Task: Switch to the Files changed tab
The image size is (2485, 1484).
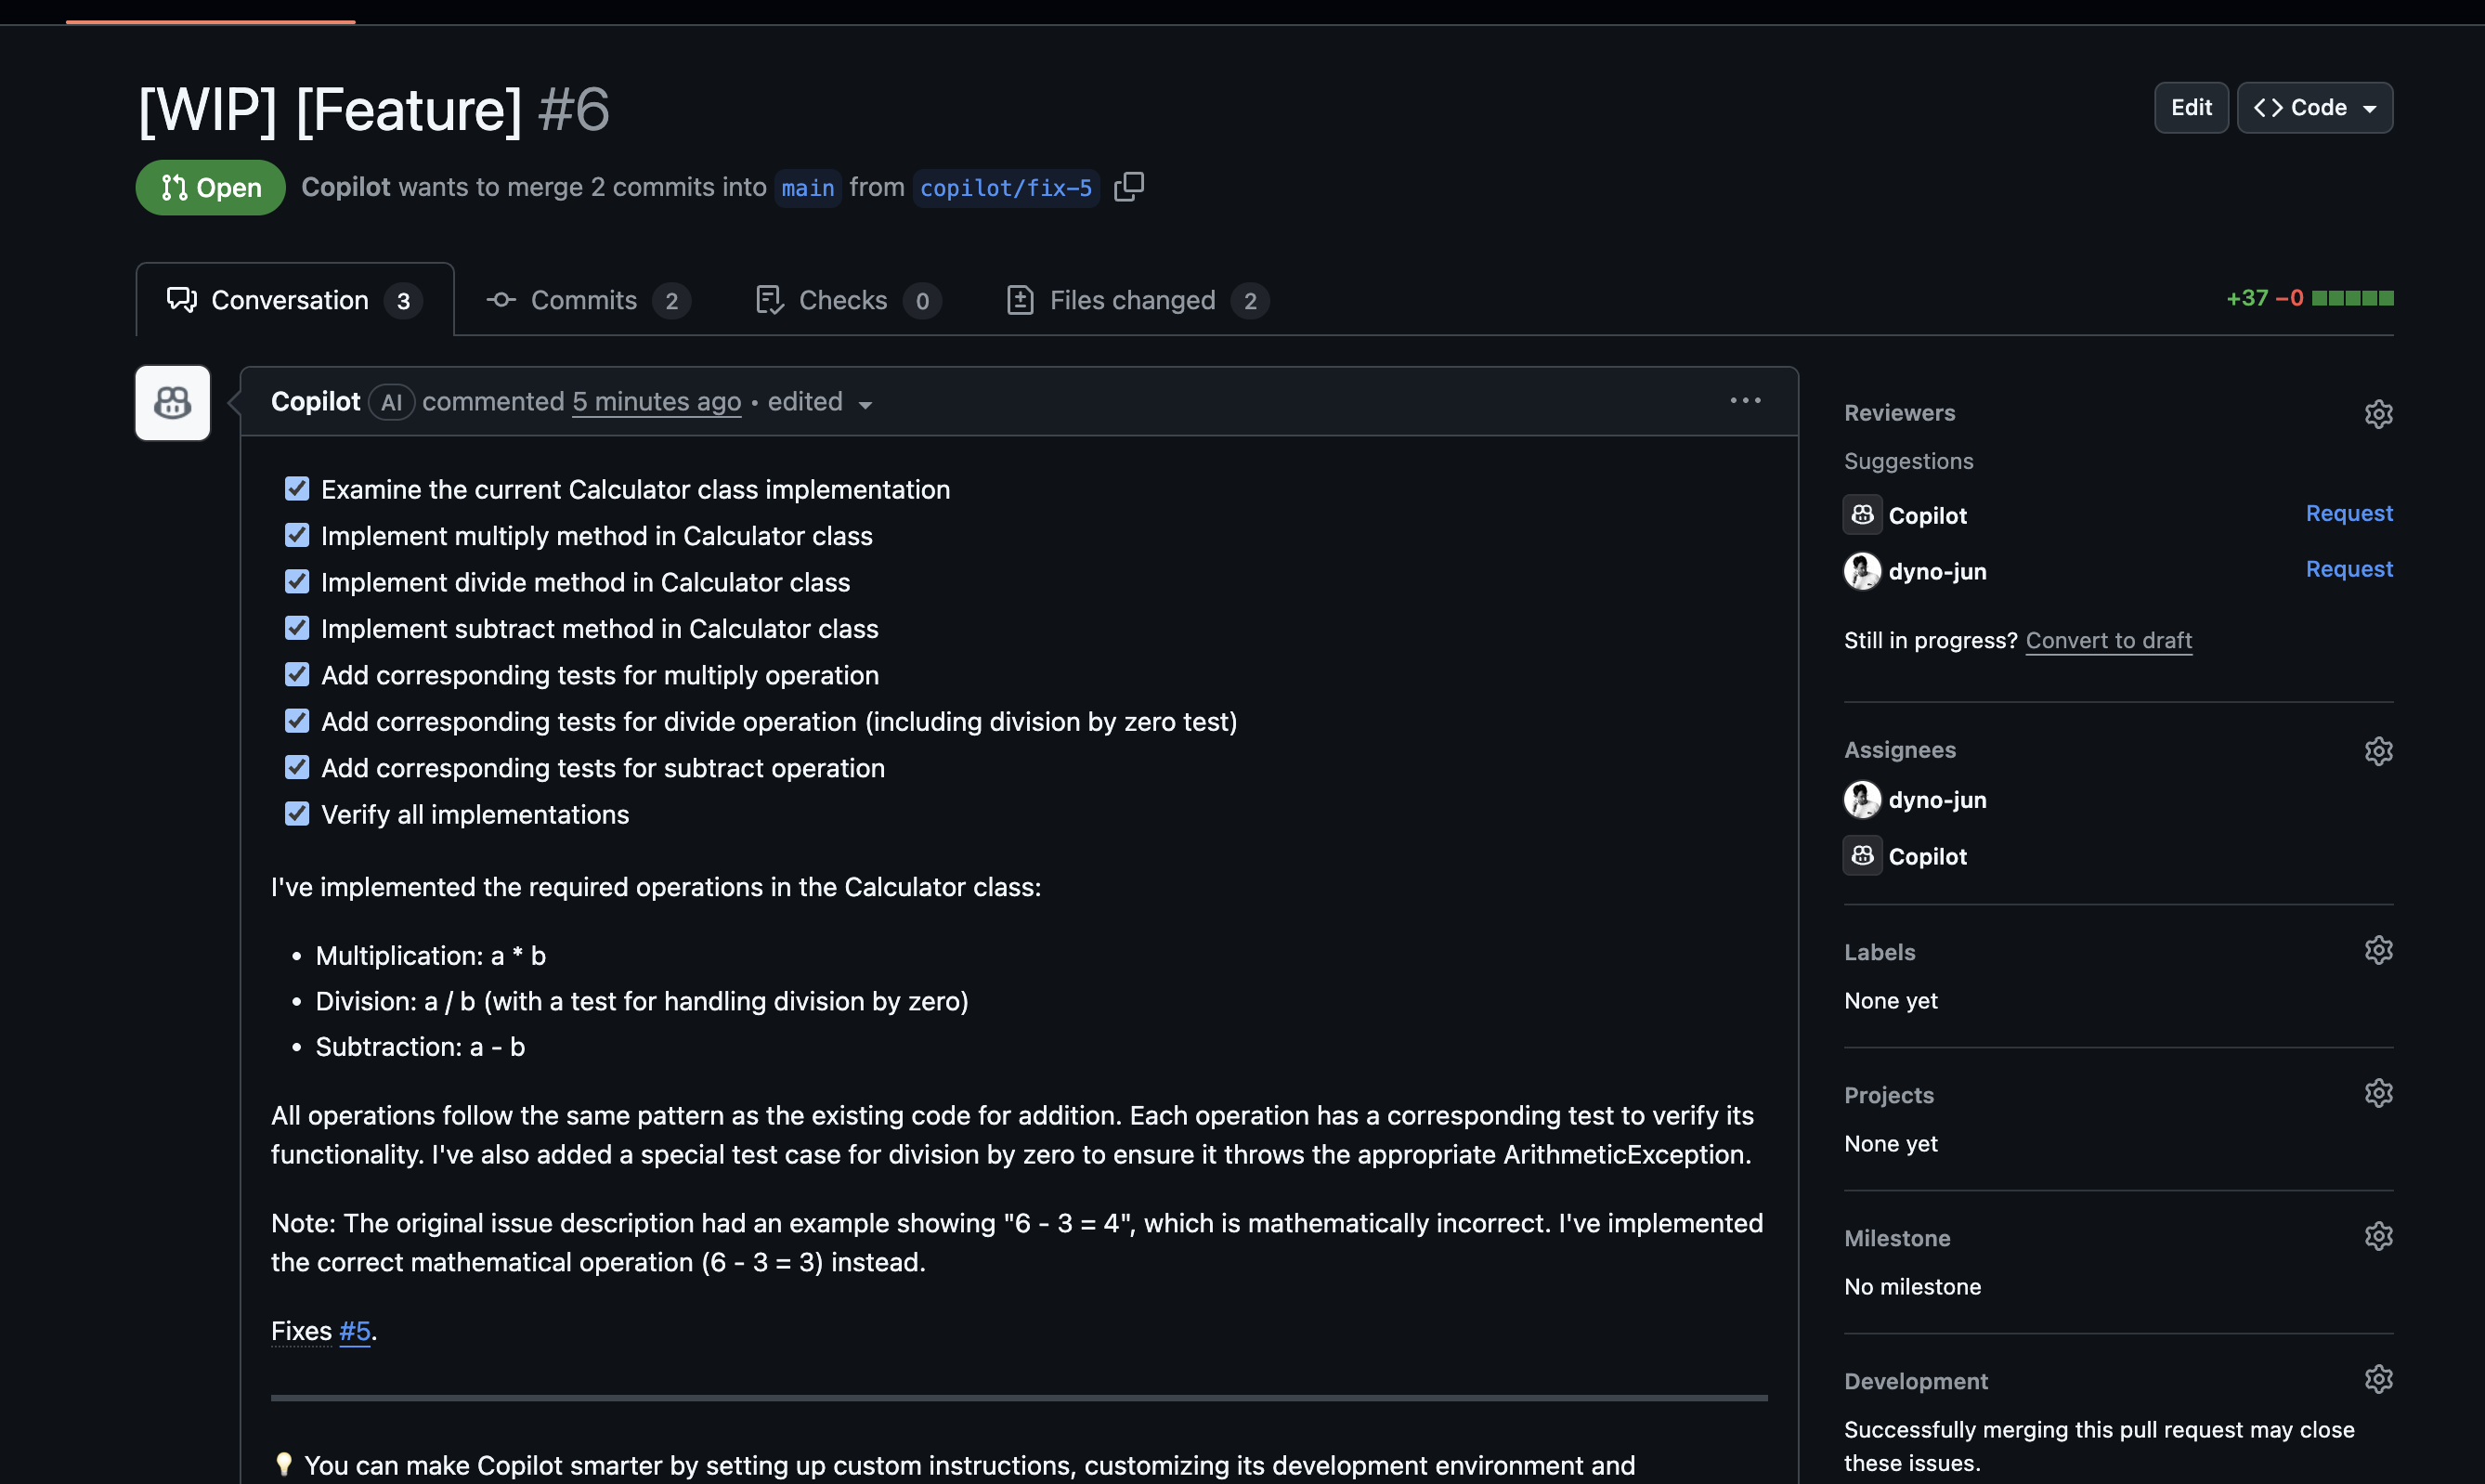Action: (x=1137, y=300)
